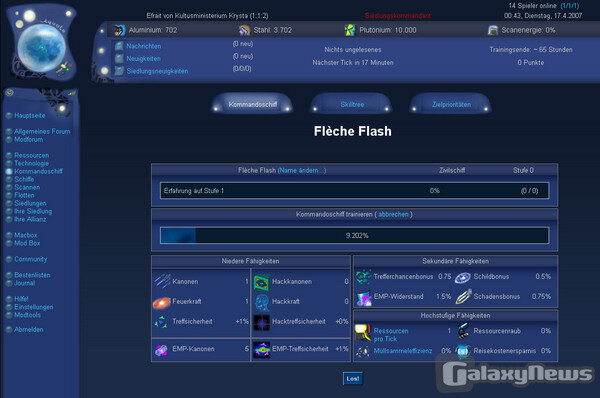600x398 pixels.
Task: Click Abmelden to log out
Action: point(29,329)
